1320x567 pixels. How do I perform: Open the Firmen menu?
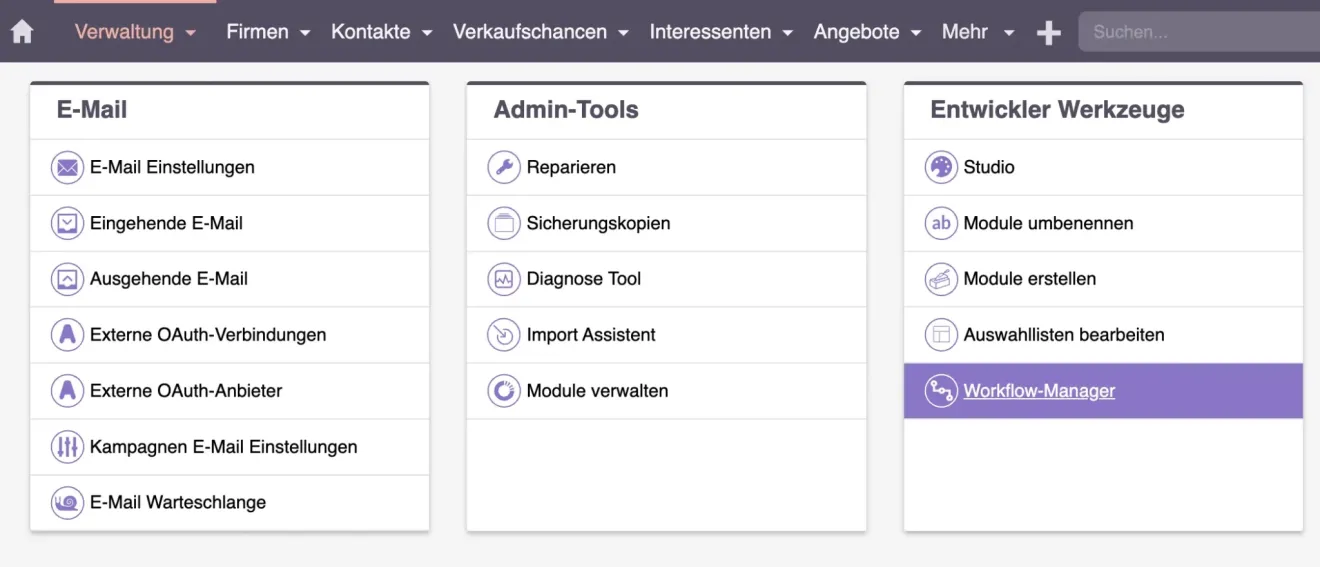pyautogui.click(x=257, y=32)
